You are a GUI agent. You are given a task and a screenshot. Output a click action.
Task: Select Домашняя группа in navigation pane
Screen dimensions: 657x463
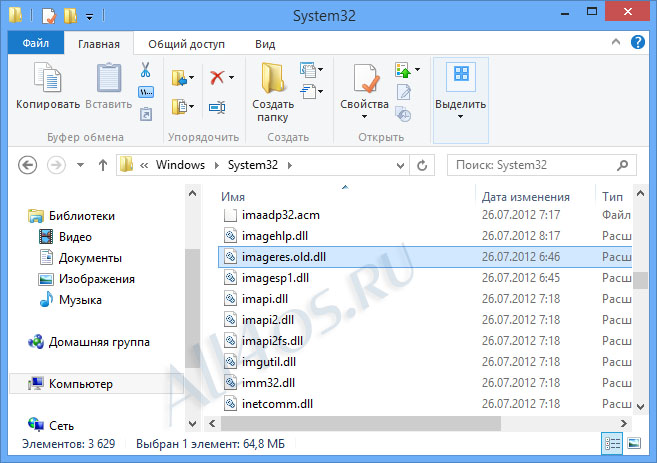point(89,342)
